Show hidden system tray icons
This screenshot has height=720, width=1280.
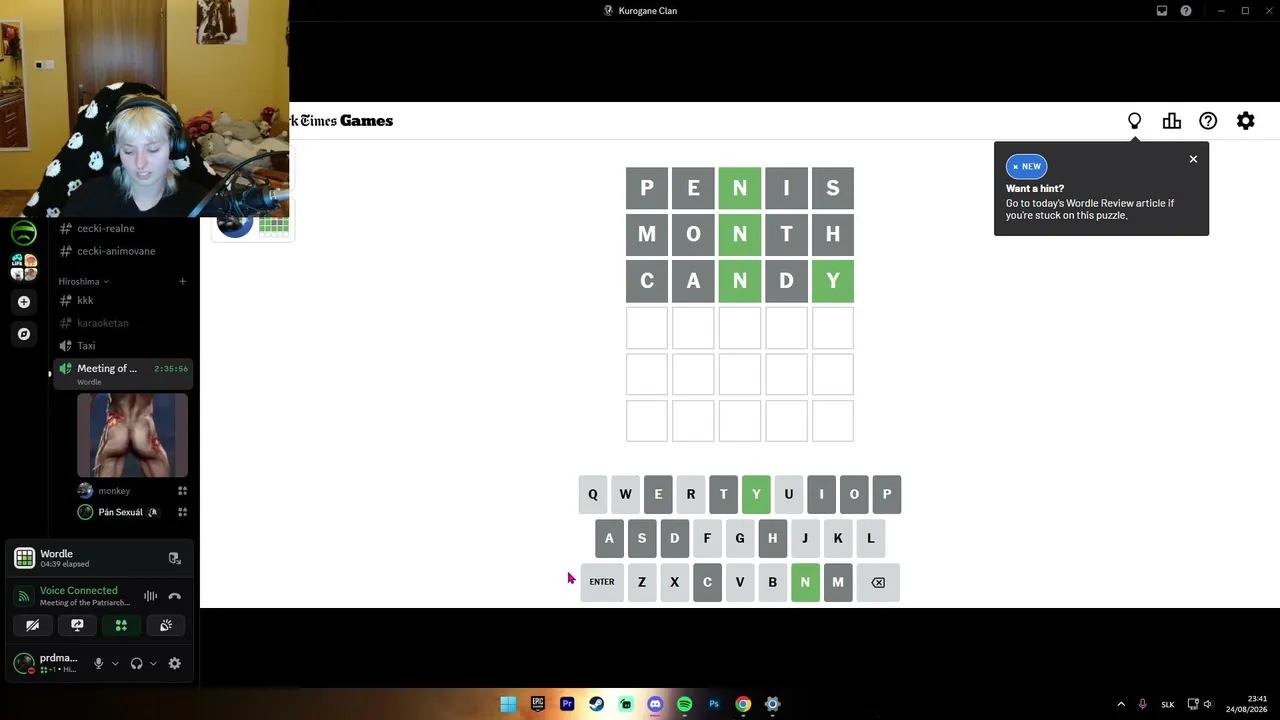1121,704
